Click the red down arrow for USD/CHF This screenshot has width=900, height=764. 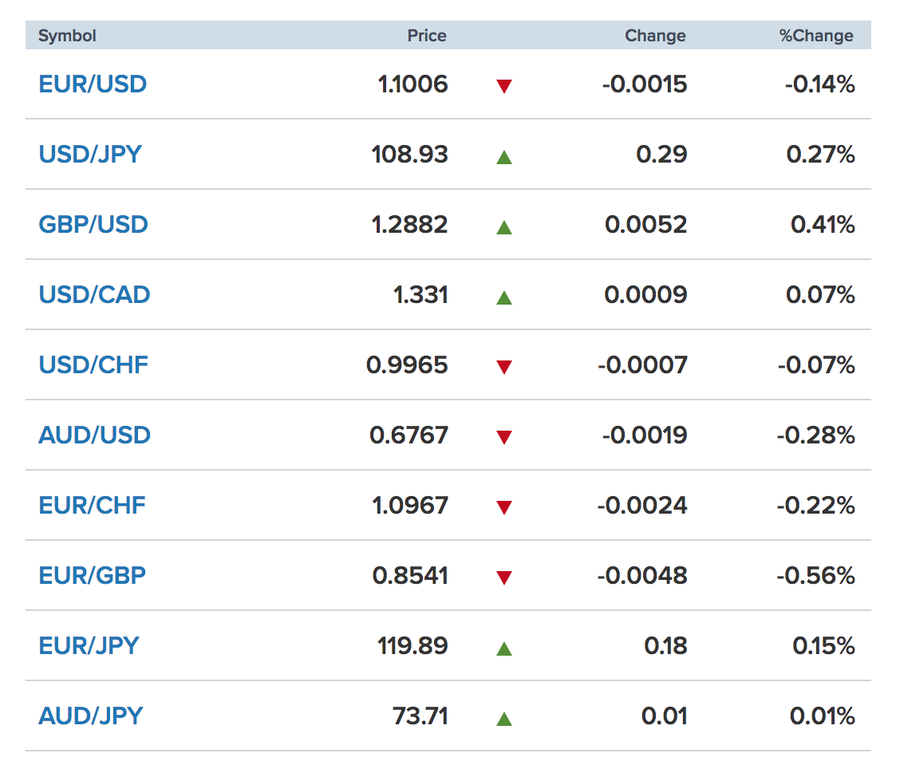[504, 367]
